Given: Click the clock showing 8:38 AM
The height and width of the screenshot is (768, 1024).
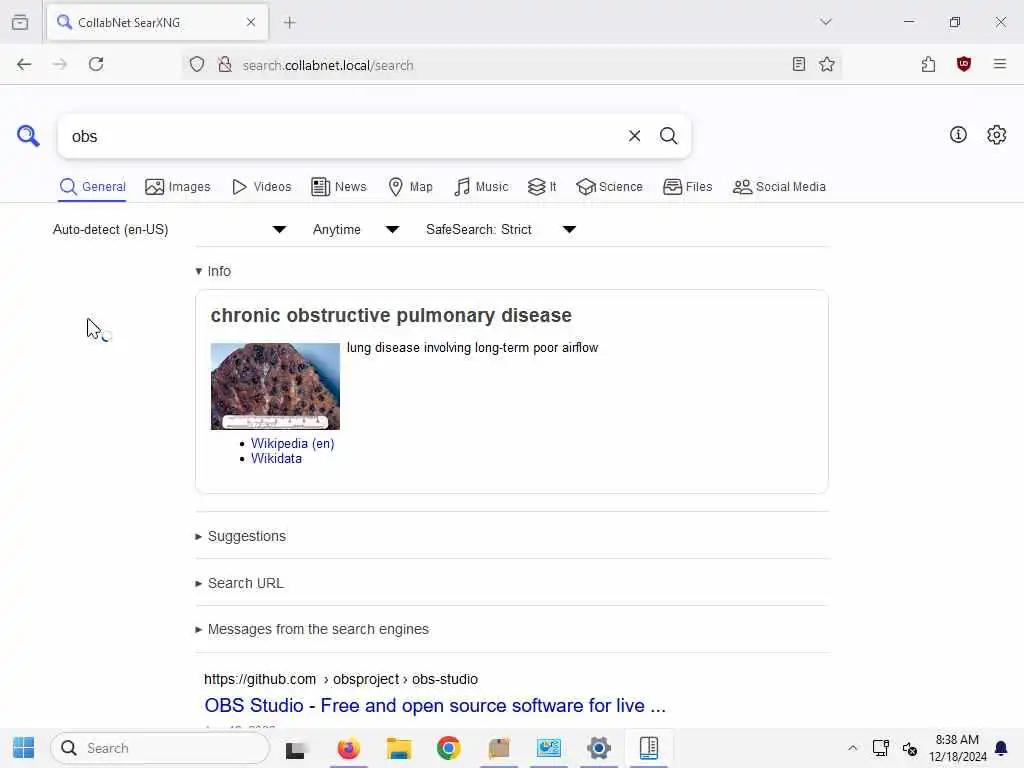Looking at the screenshot, I should (x=957, y=740).
